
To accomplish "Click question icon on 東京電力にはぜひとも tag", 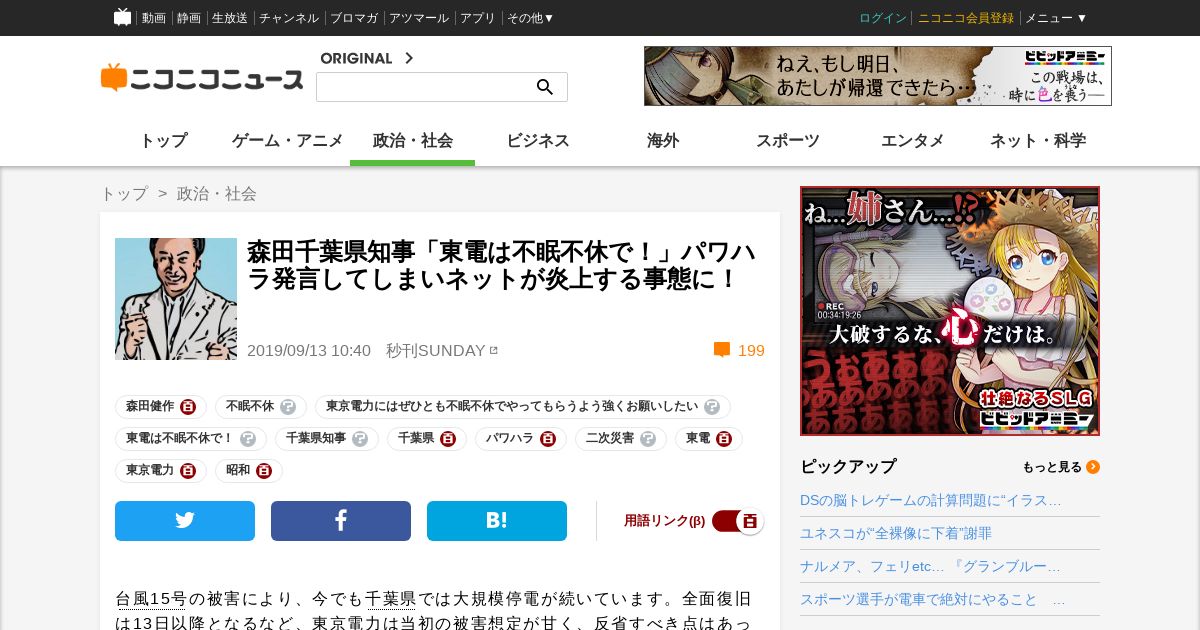I will [712, 407].
